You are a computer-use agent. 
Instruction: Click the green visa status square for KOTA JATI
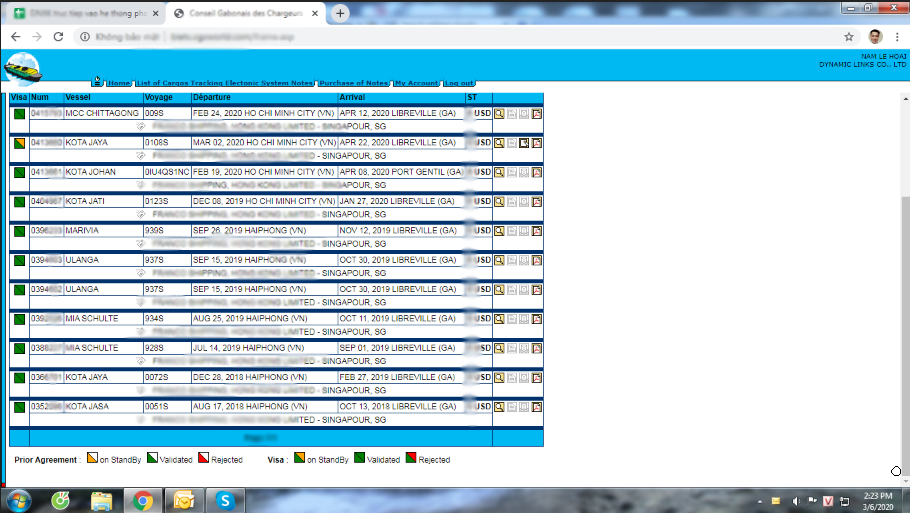click(19, 202)
